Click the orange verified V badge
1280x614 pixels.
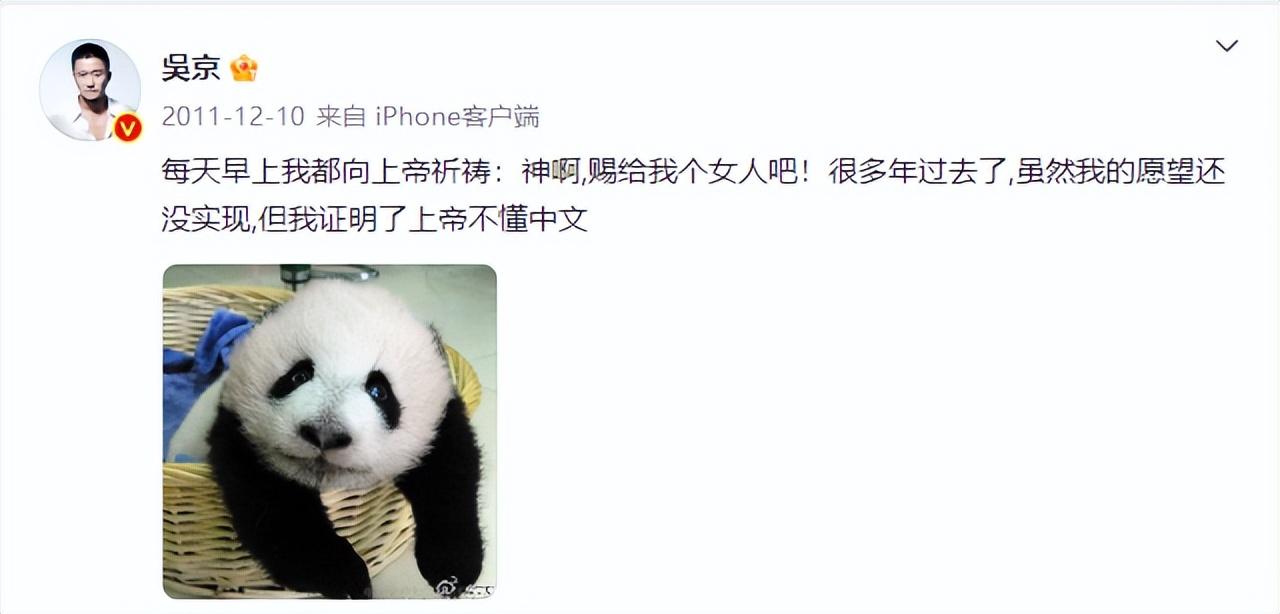point(127,128)
